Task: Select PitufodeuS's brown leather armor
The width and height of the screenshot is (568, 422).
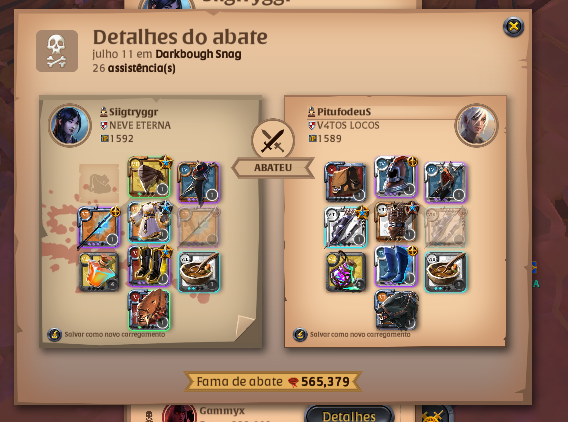Action: pos(396,222)
